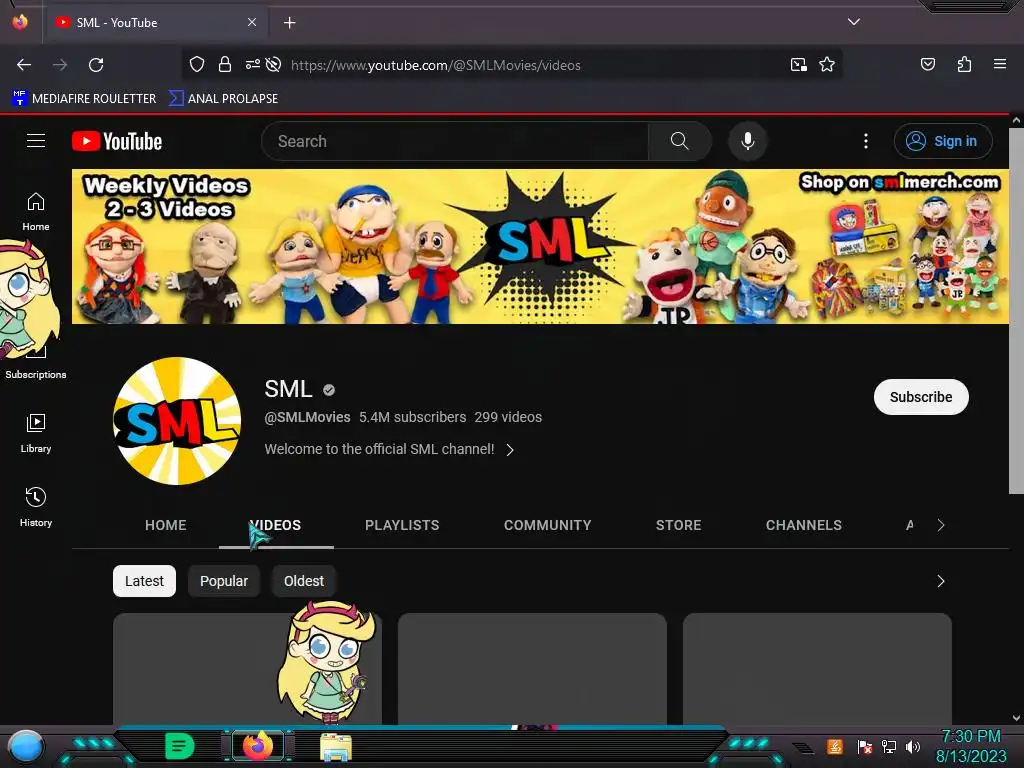Click the address bar URL
This screenshot has height=768, width=1024.
click(x=436, y=65)
